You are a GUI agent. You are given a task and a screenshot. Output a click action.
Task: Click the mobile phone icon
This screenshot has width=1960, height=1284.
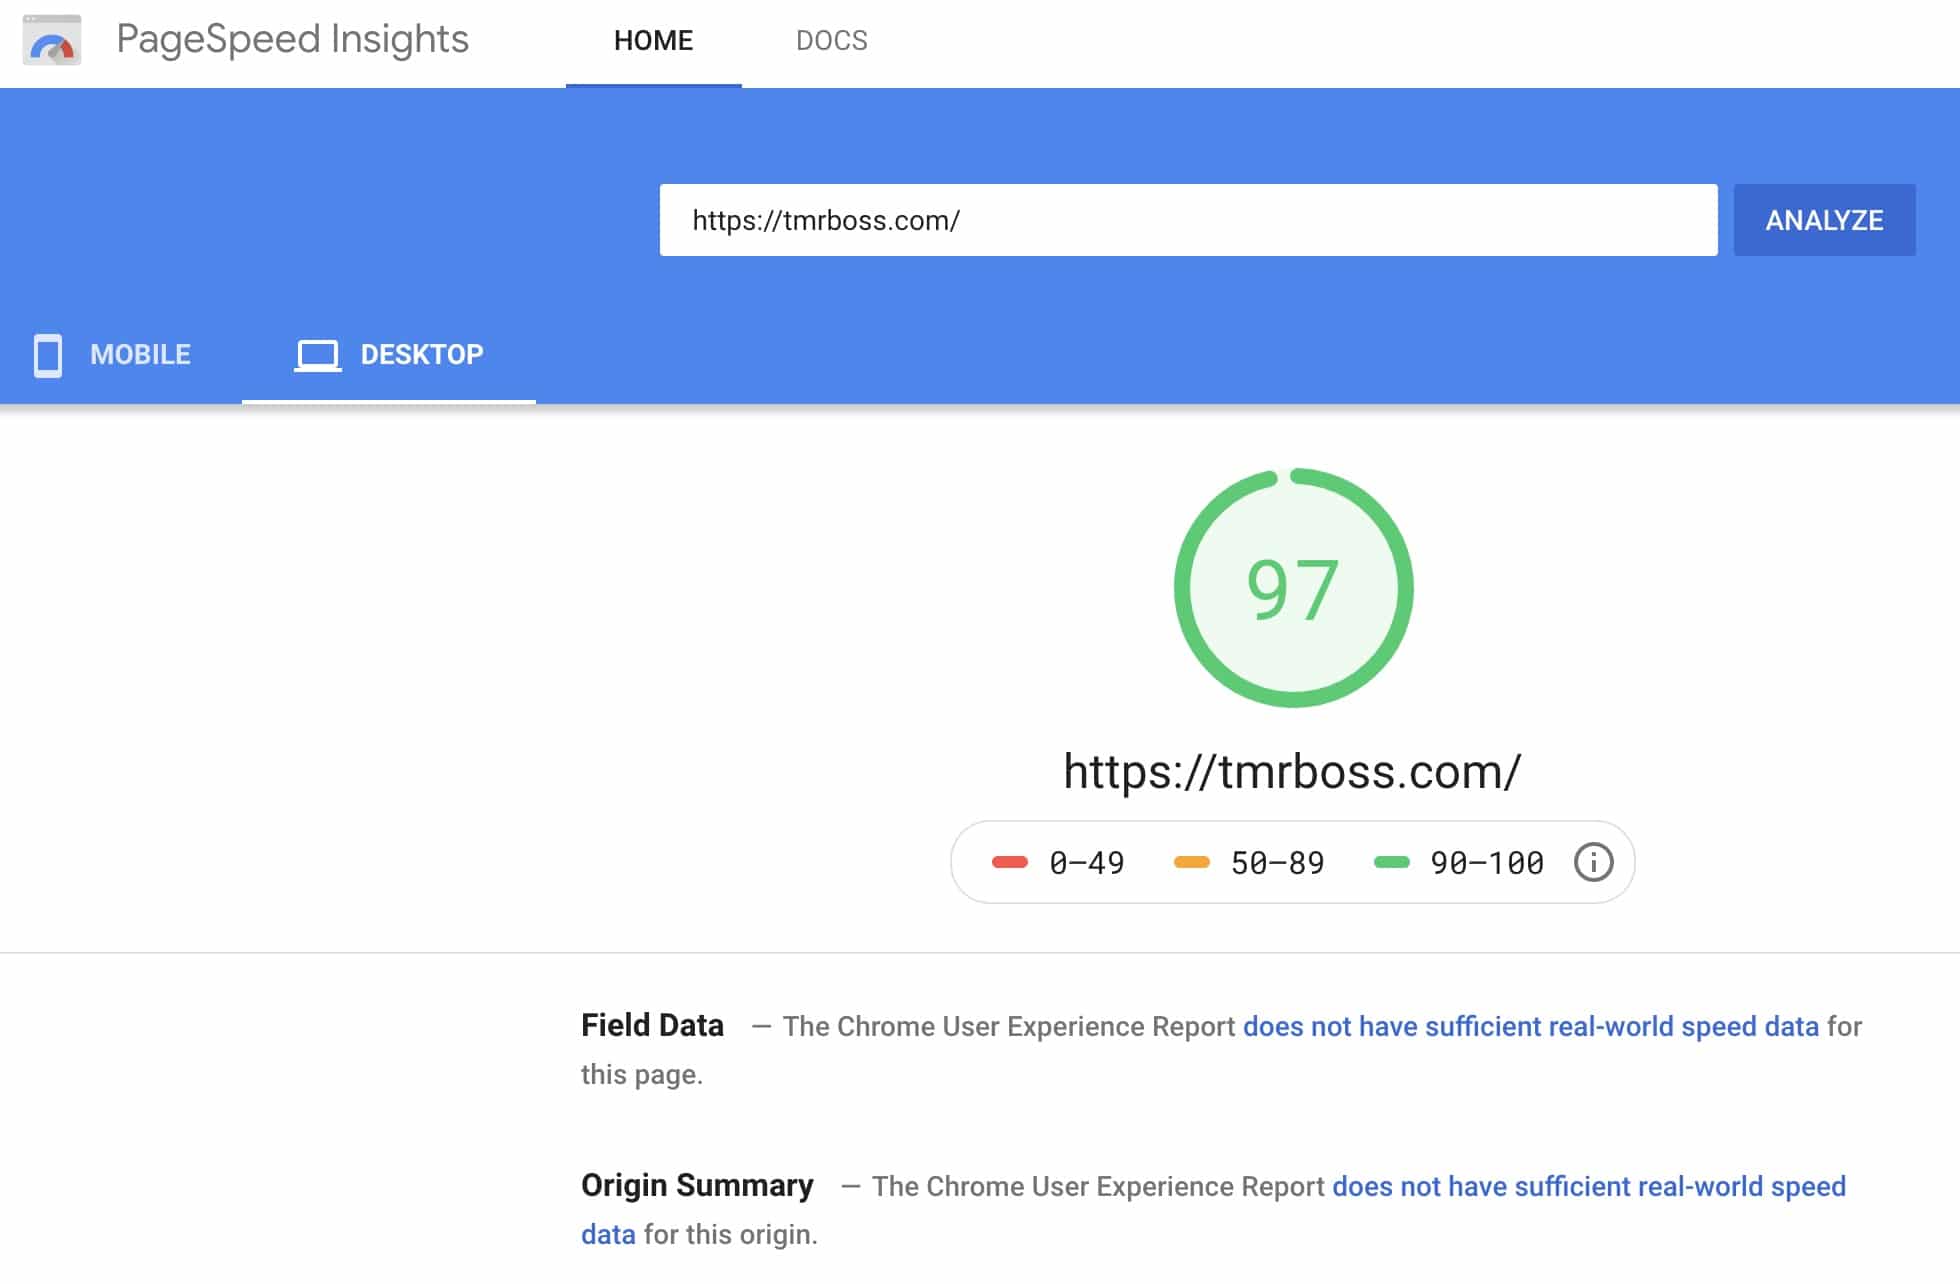(48, 355)
